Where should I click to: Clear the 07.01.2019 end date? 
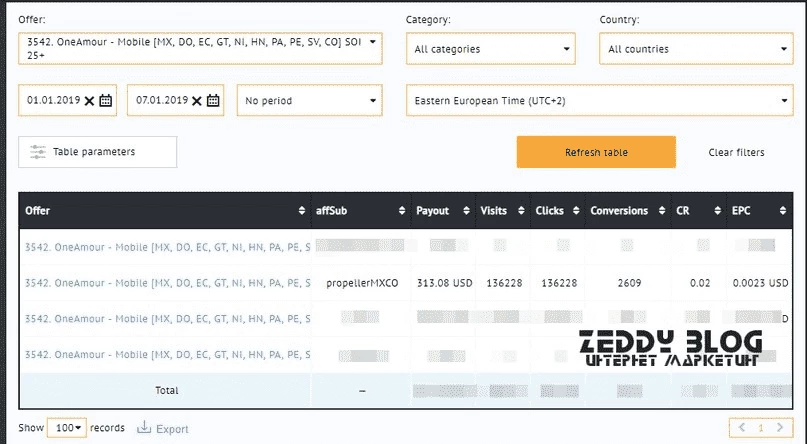(x=197, y=101)
